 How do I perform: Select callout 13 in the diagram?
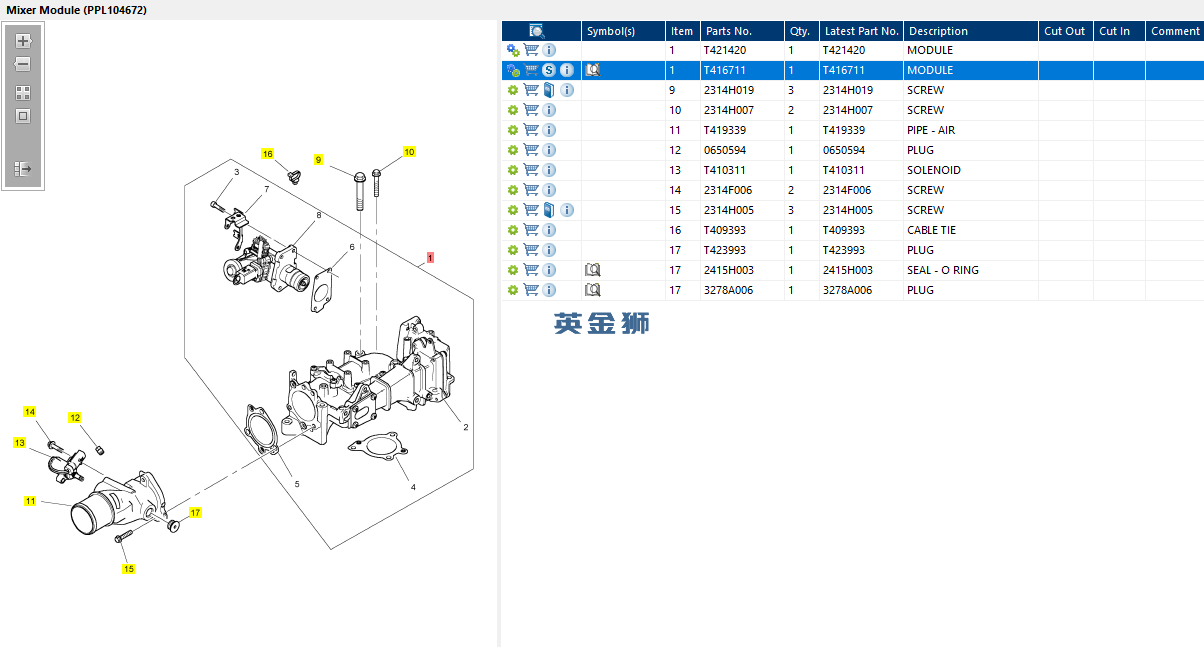point(19,442)
